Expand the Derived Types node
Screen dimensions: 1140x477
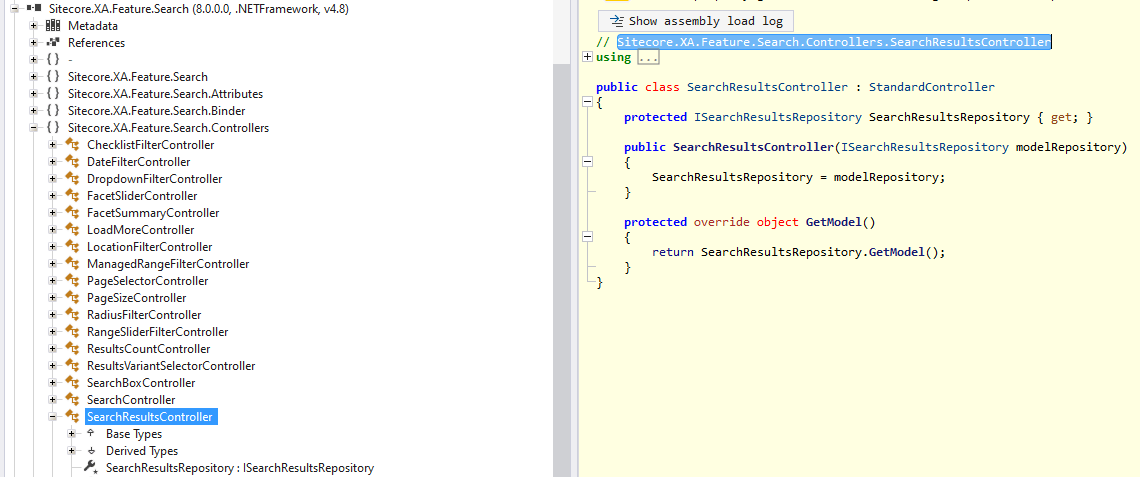pyautogui.click(x=71, y=451)
